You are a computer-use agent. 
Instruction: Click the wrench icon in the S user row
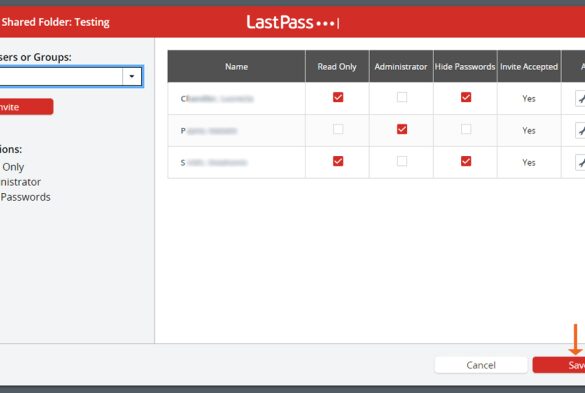pyautogui.click(x=580, y=162)
